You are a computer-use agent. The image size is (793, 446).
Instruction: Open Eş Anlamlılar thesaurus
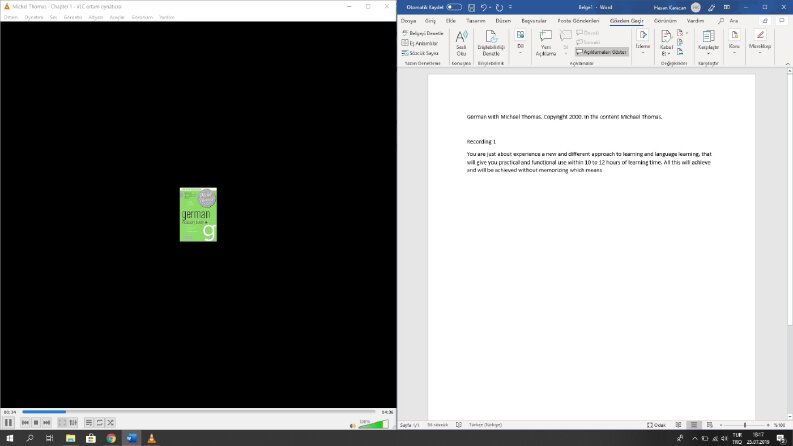[x=420, y=43]
